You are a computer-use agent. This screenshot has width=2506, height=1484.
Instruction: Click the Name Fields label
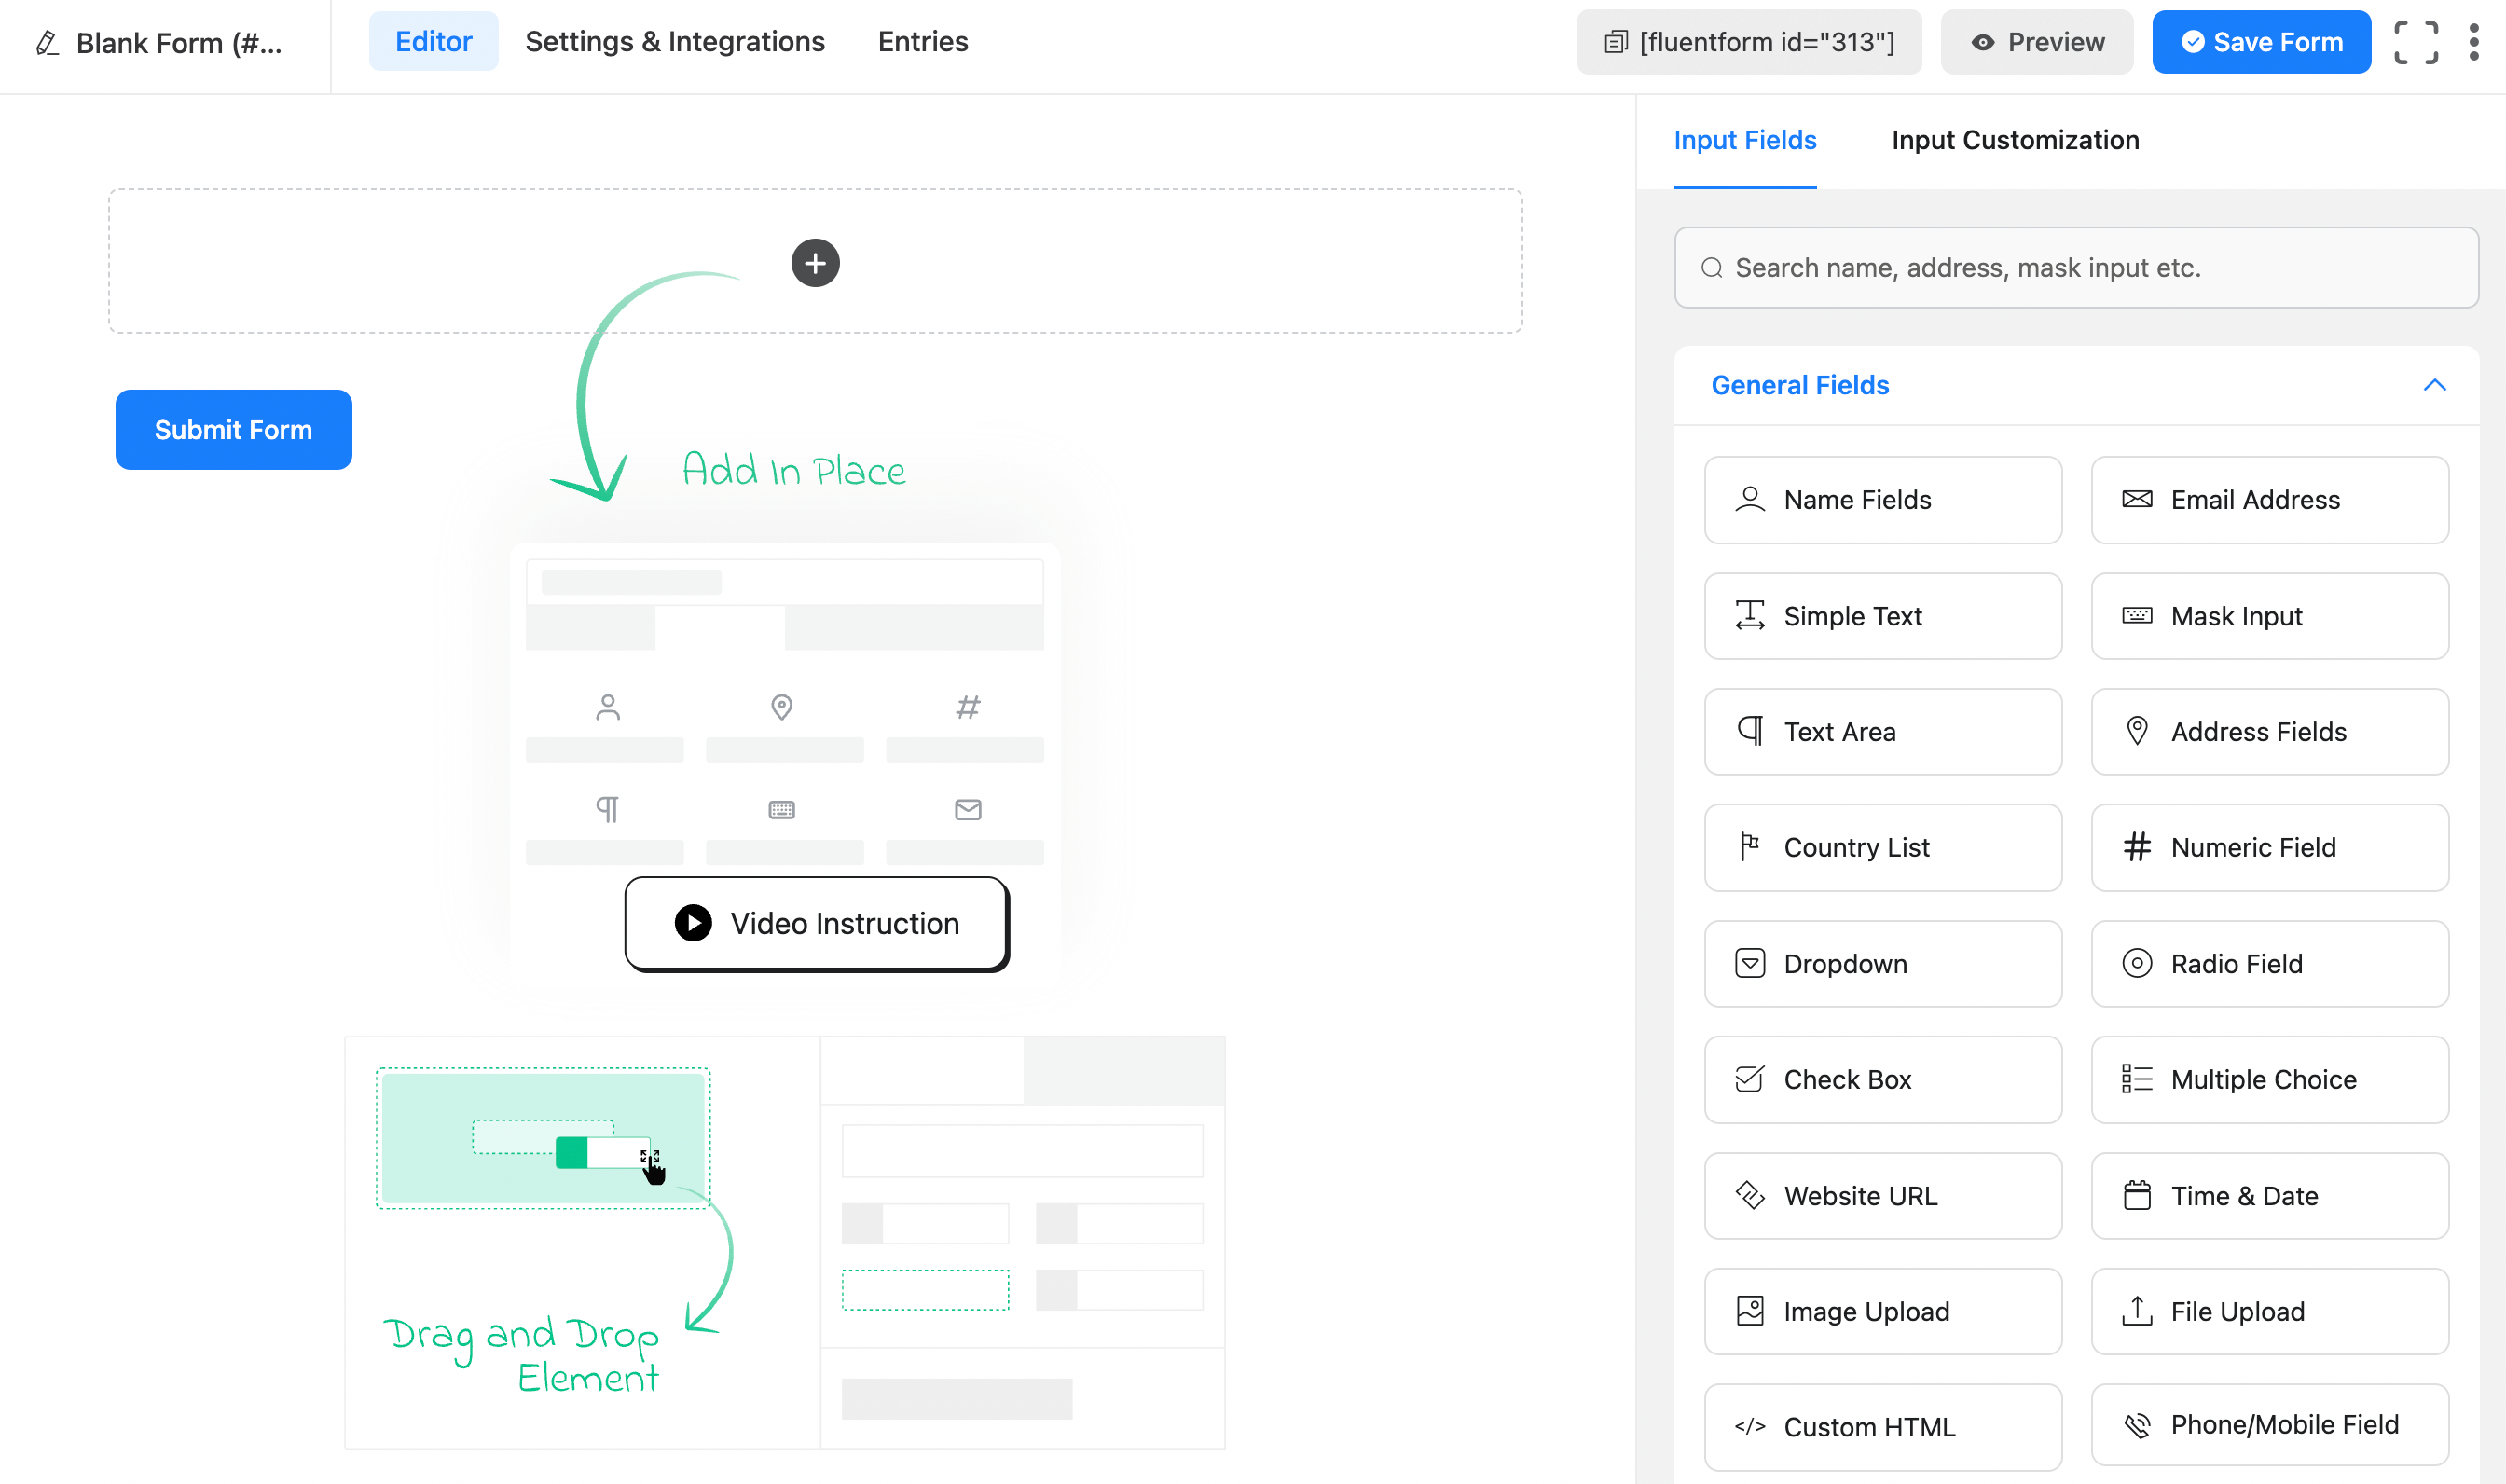[x=1857, y=499]
